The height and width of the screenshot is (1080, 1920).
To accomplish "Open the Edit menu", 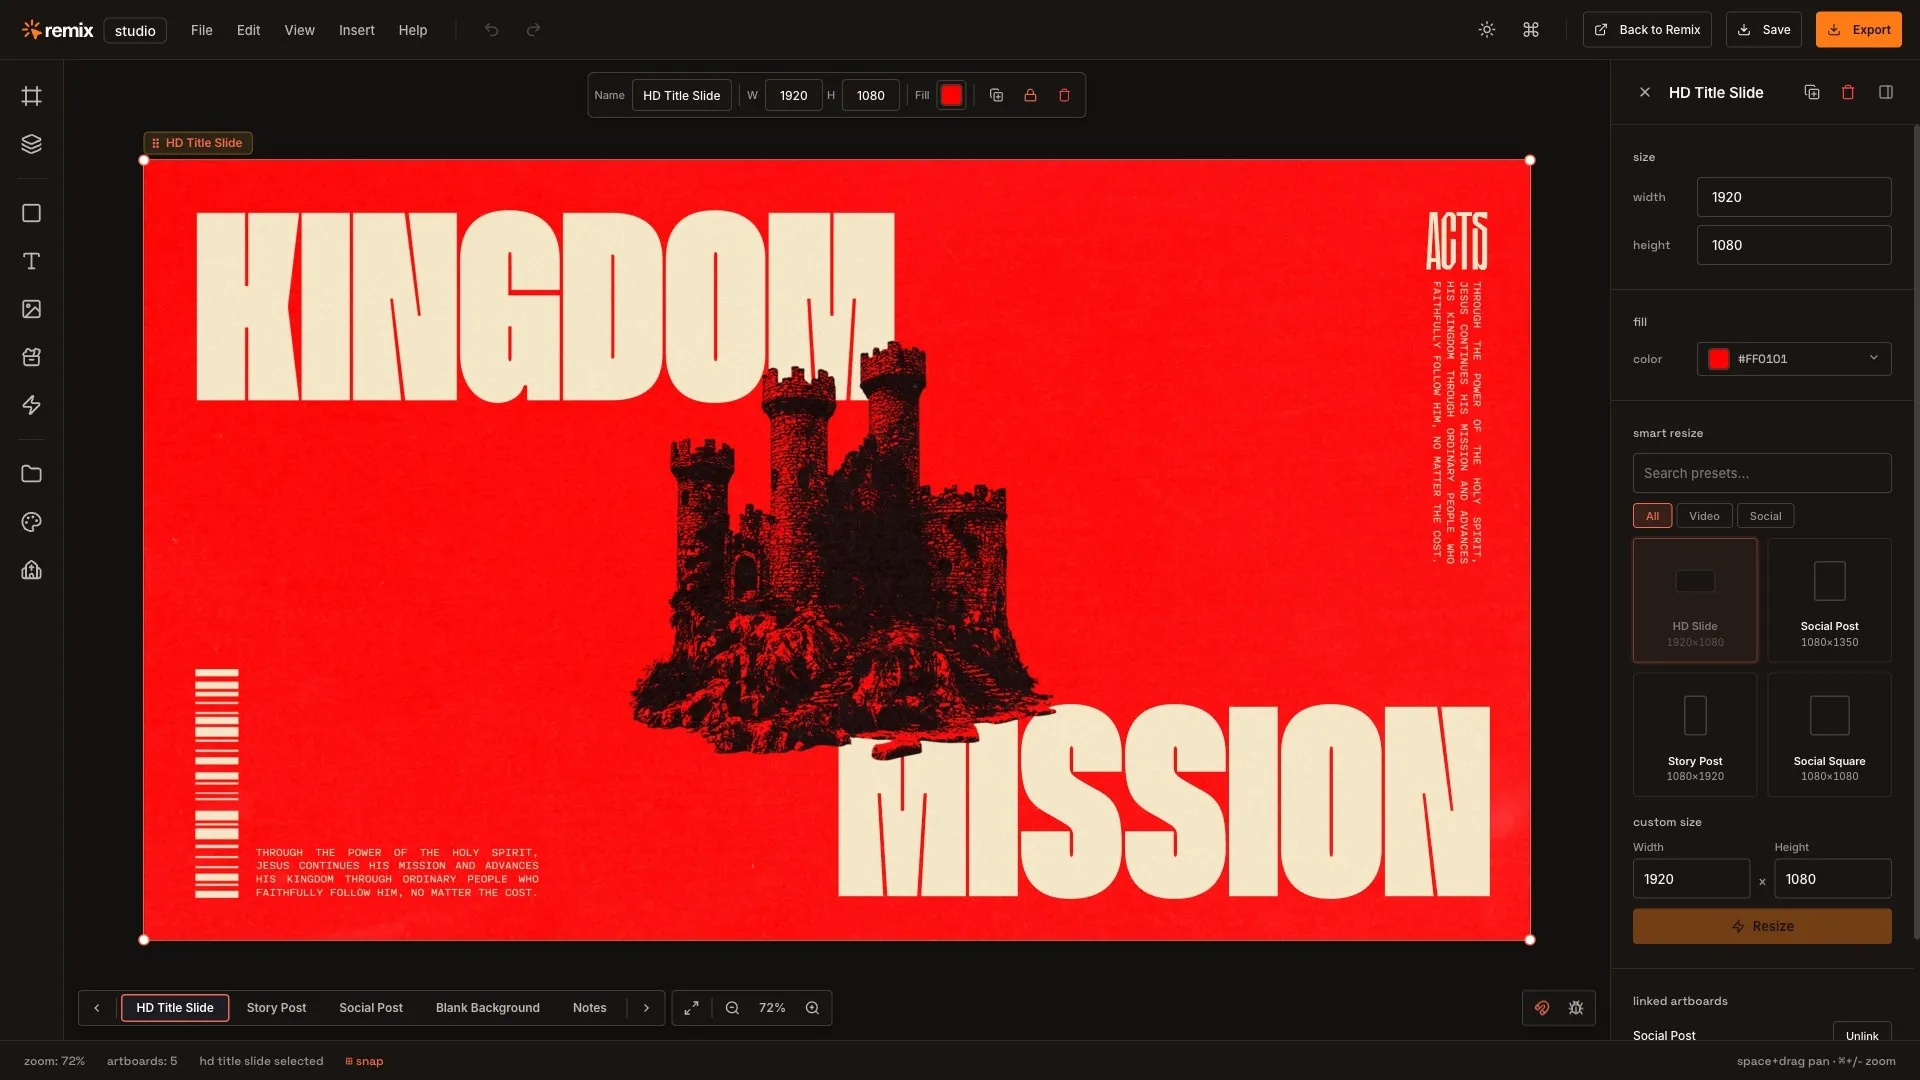I will tap(248, 30).
